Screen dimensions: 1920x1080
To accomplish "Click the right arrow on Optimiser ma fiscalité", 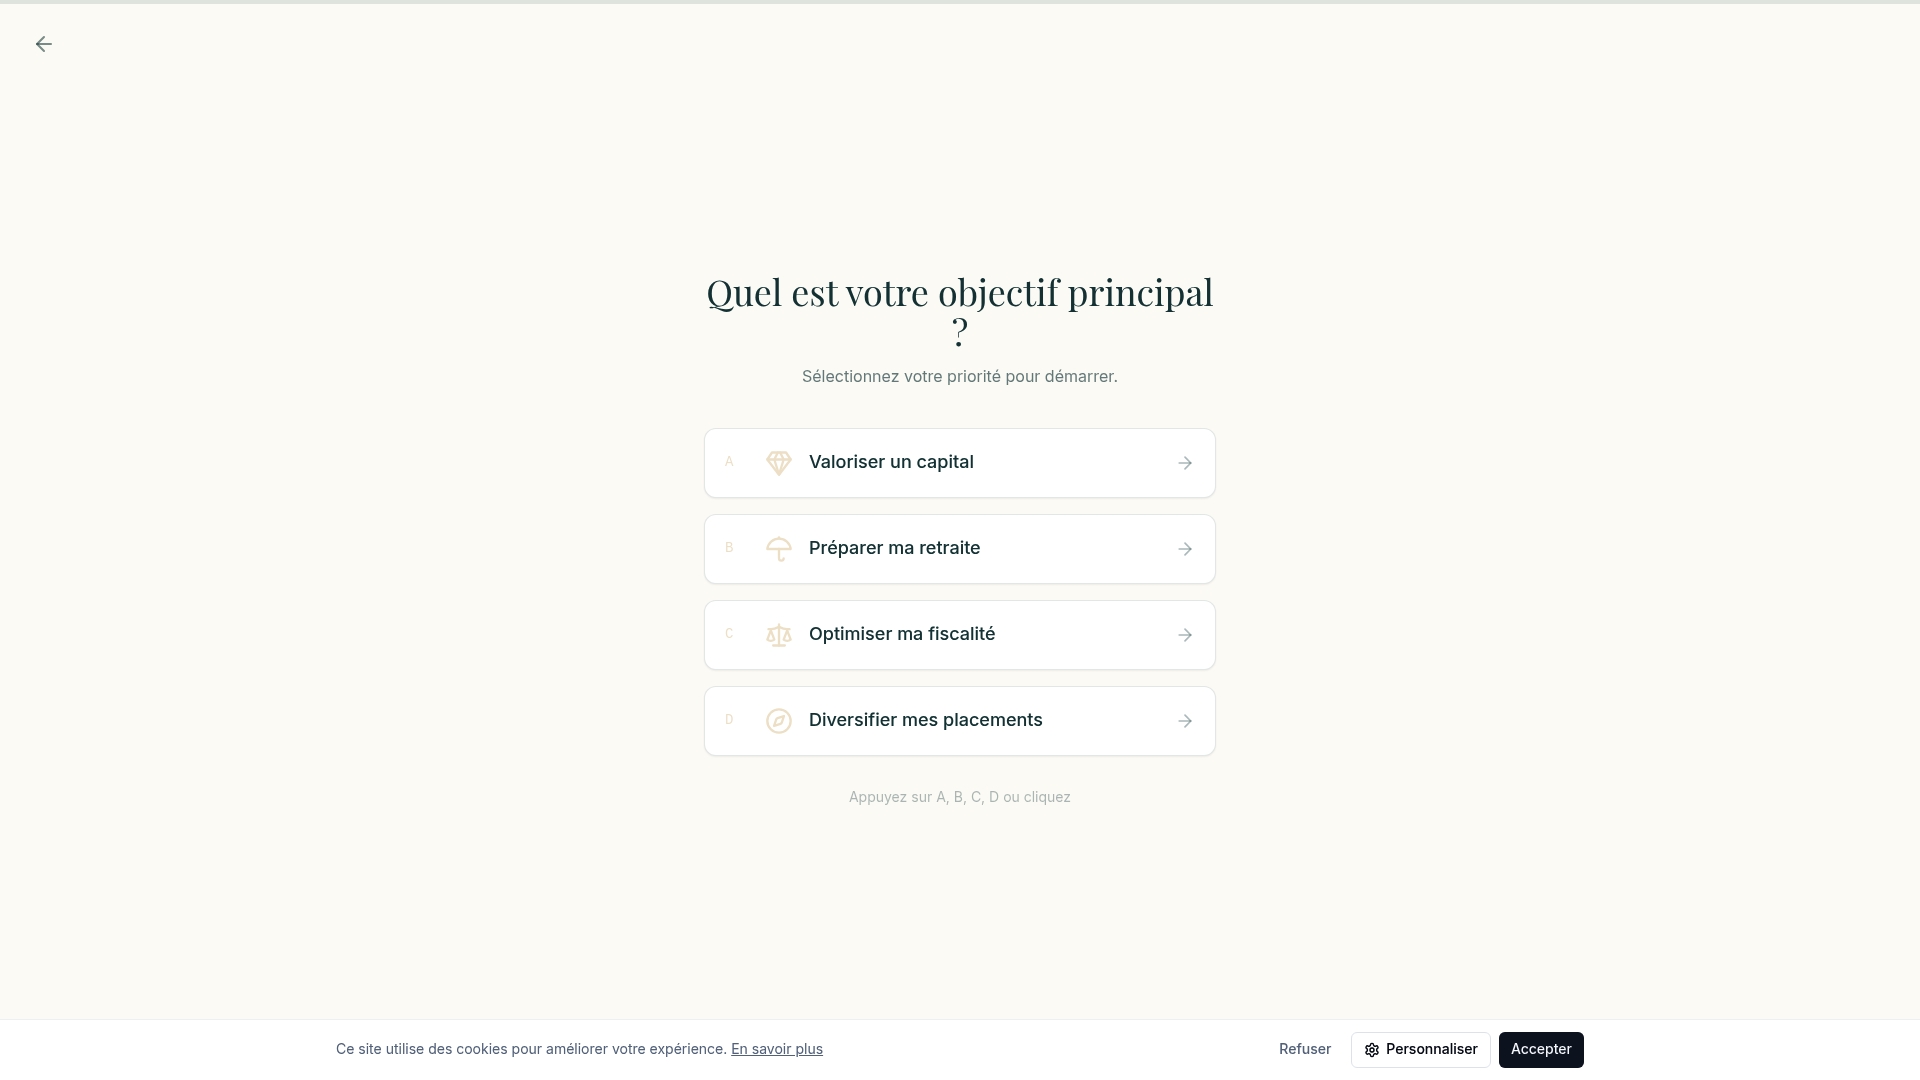I will click(1184, 634).
